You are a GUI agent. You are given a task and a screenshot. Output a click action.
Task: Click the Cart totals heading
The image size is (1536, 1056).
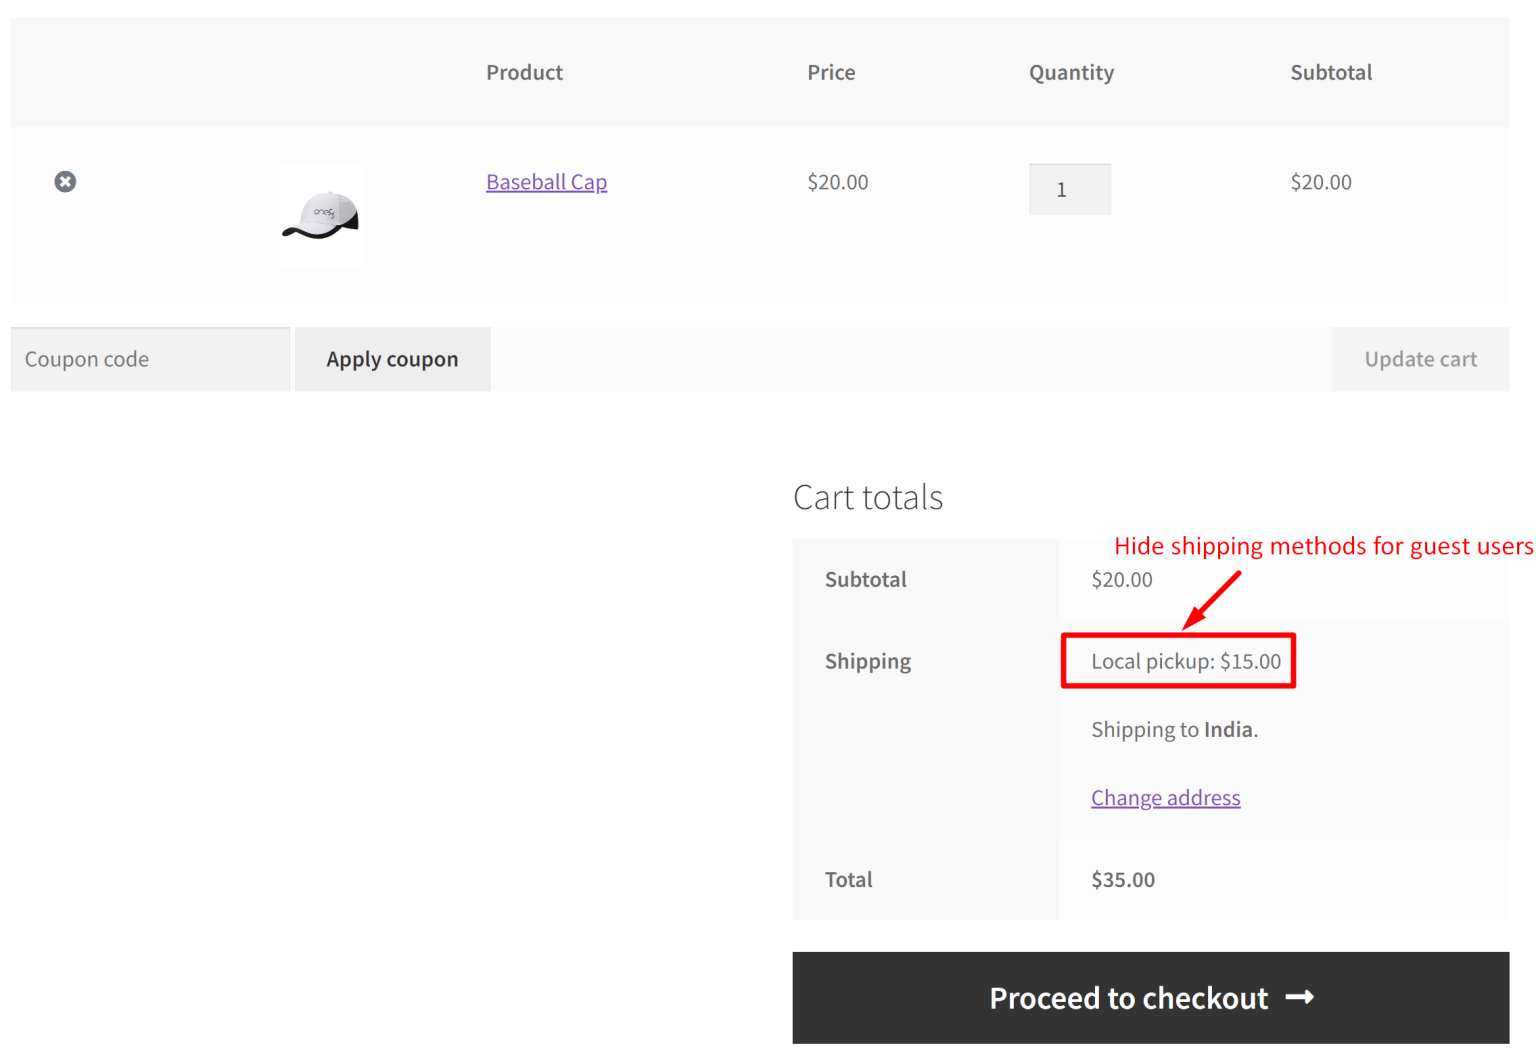(868, 496)
